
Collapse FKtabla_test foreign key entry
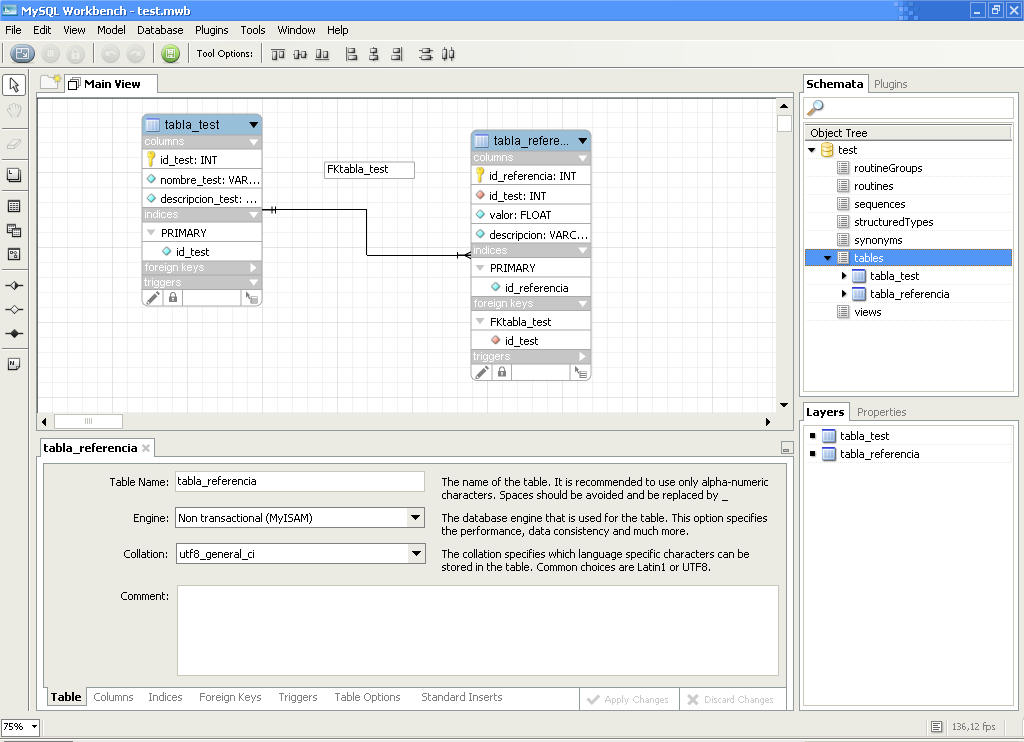coord(480,321)
